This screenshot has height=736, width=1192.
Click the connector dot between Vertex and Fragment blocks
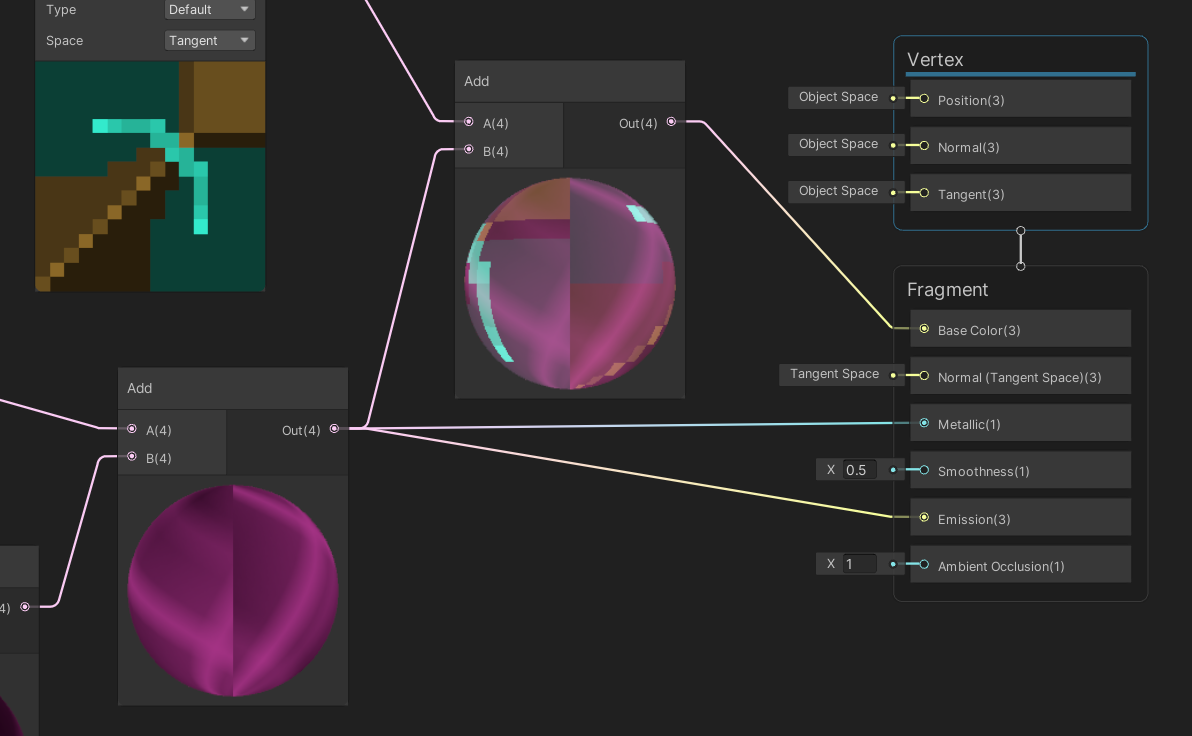coord(1020,247)
